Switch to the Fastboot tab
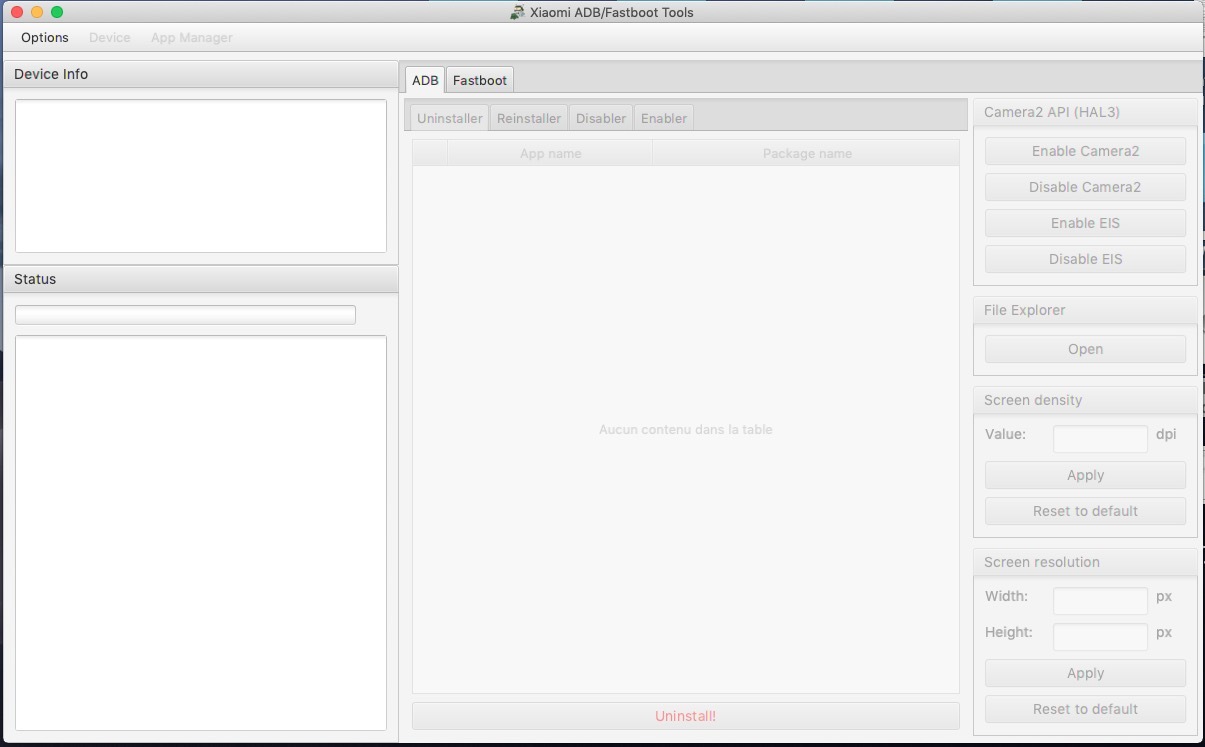Image resolution: width=1205 pixels, height=747 pixels. 480,80
